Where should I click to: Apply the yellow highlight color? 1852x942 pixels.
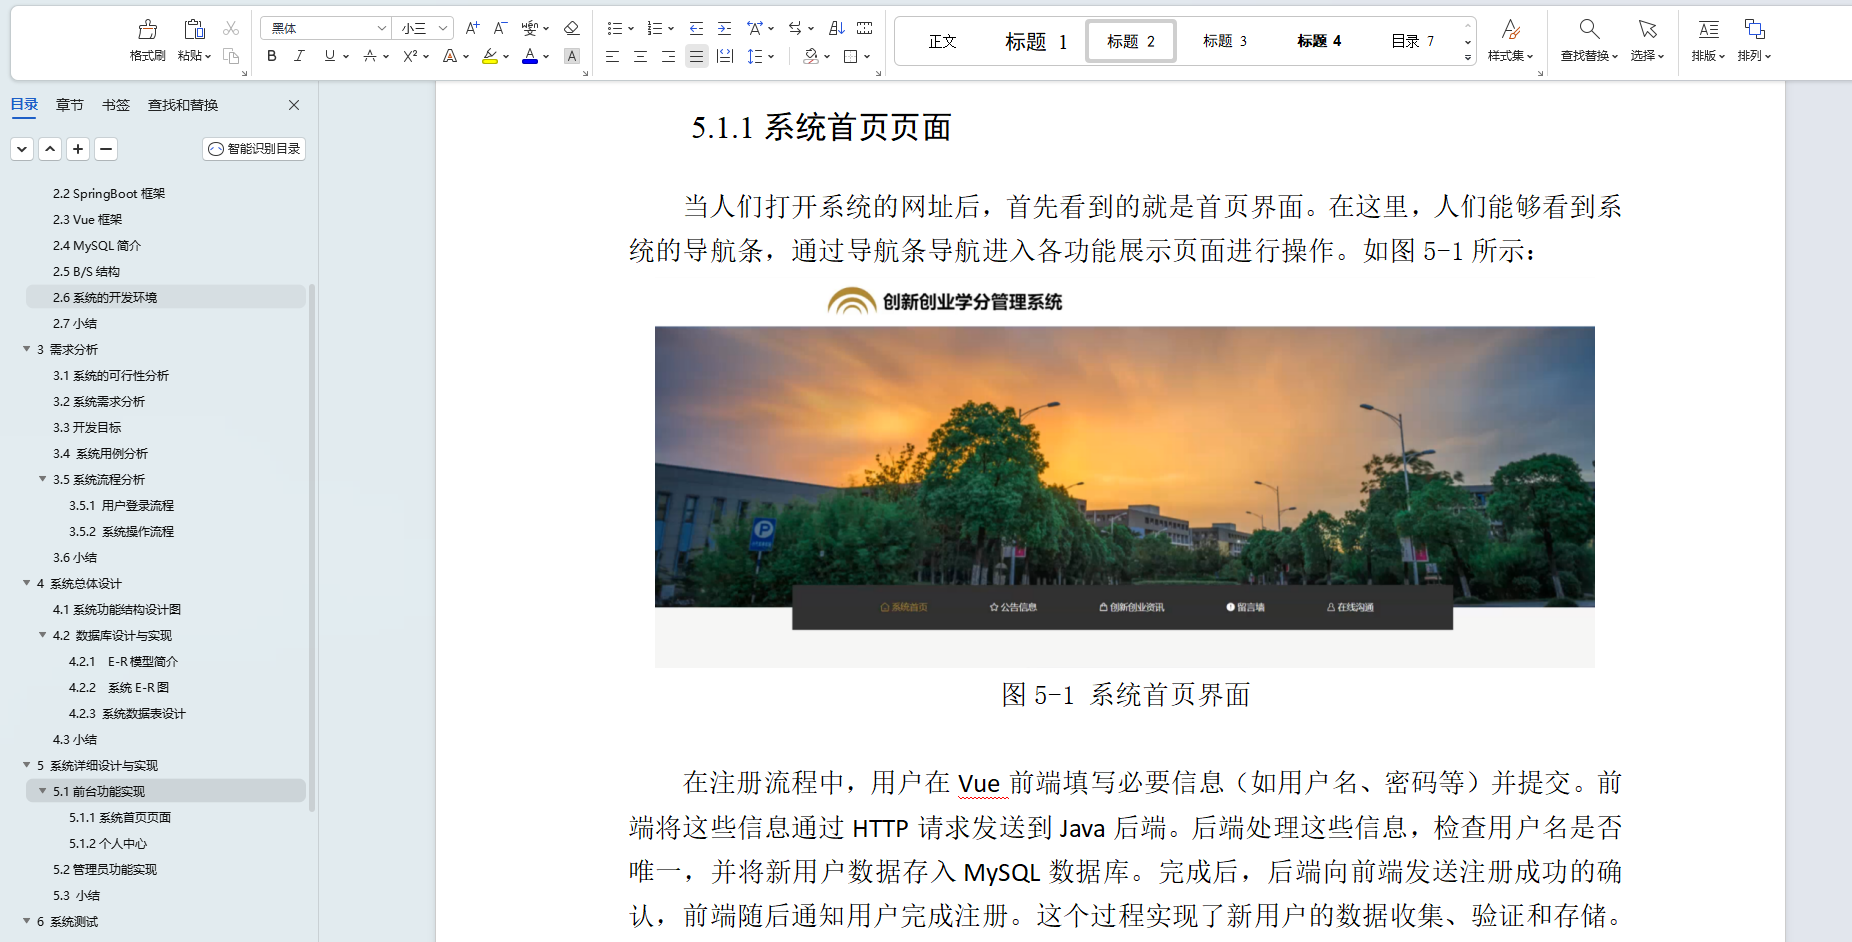click(x=490, y=56)
